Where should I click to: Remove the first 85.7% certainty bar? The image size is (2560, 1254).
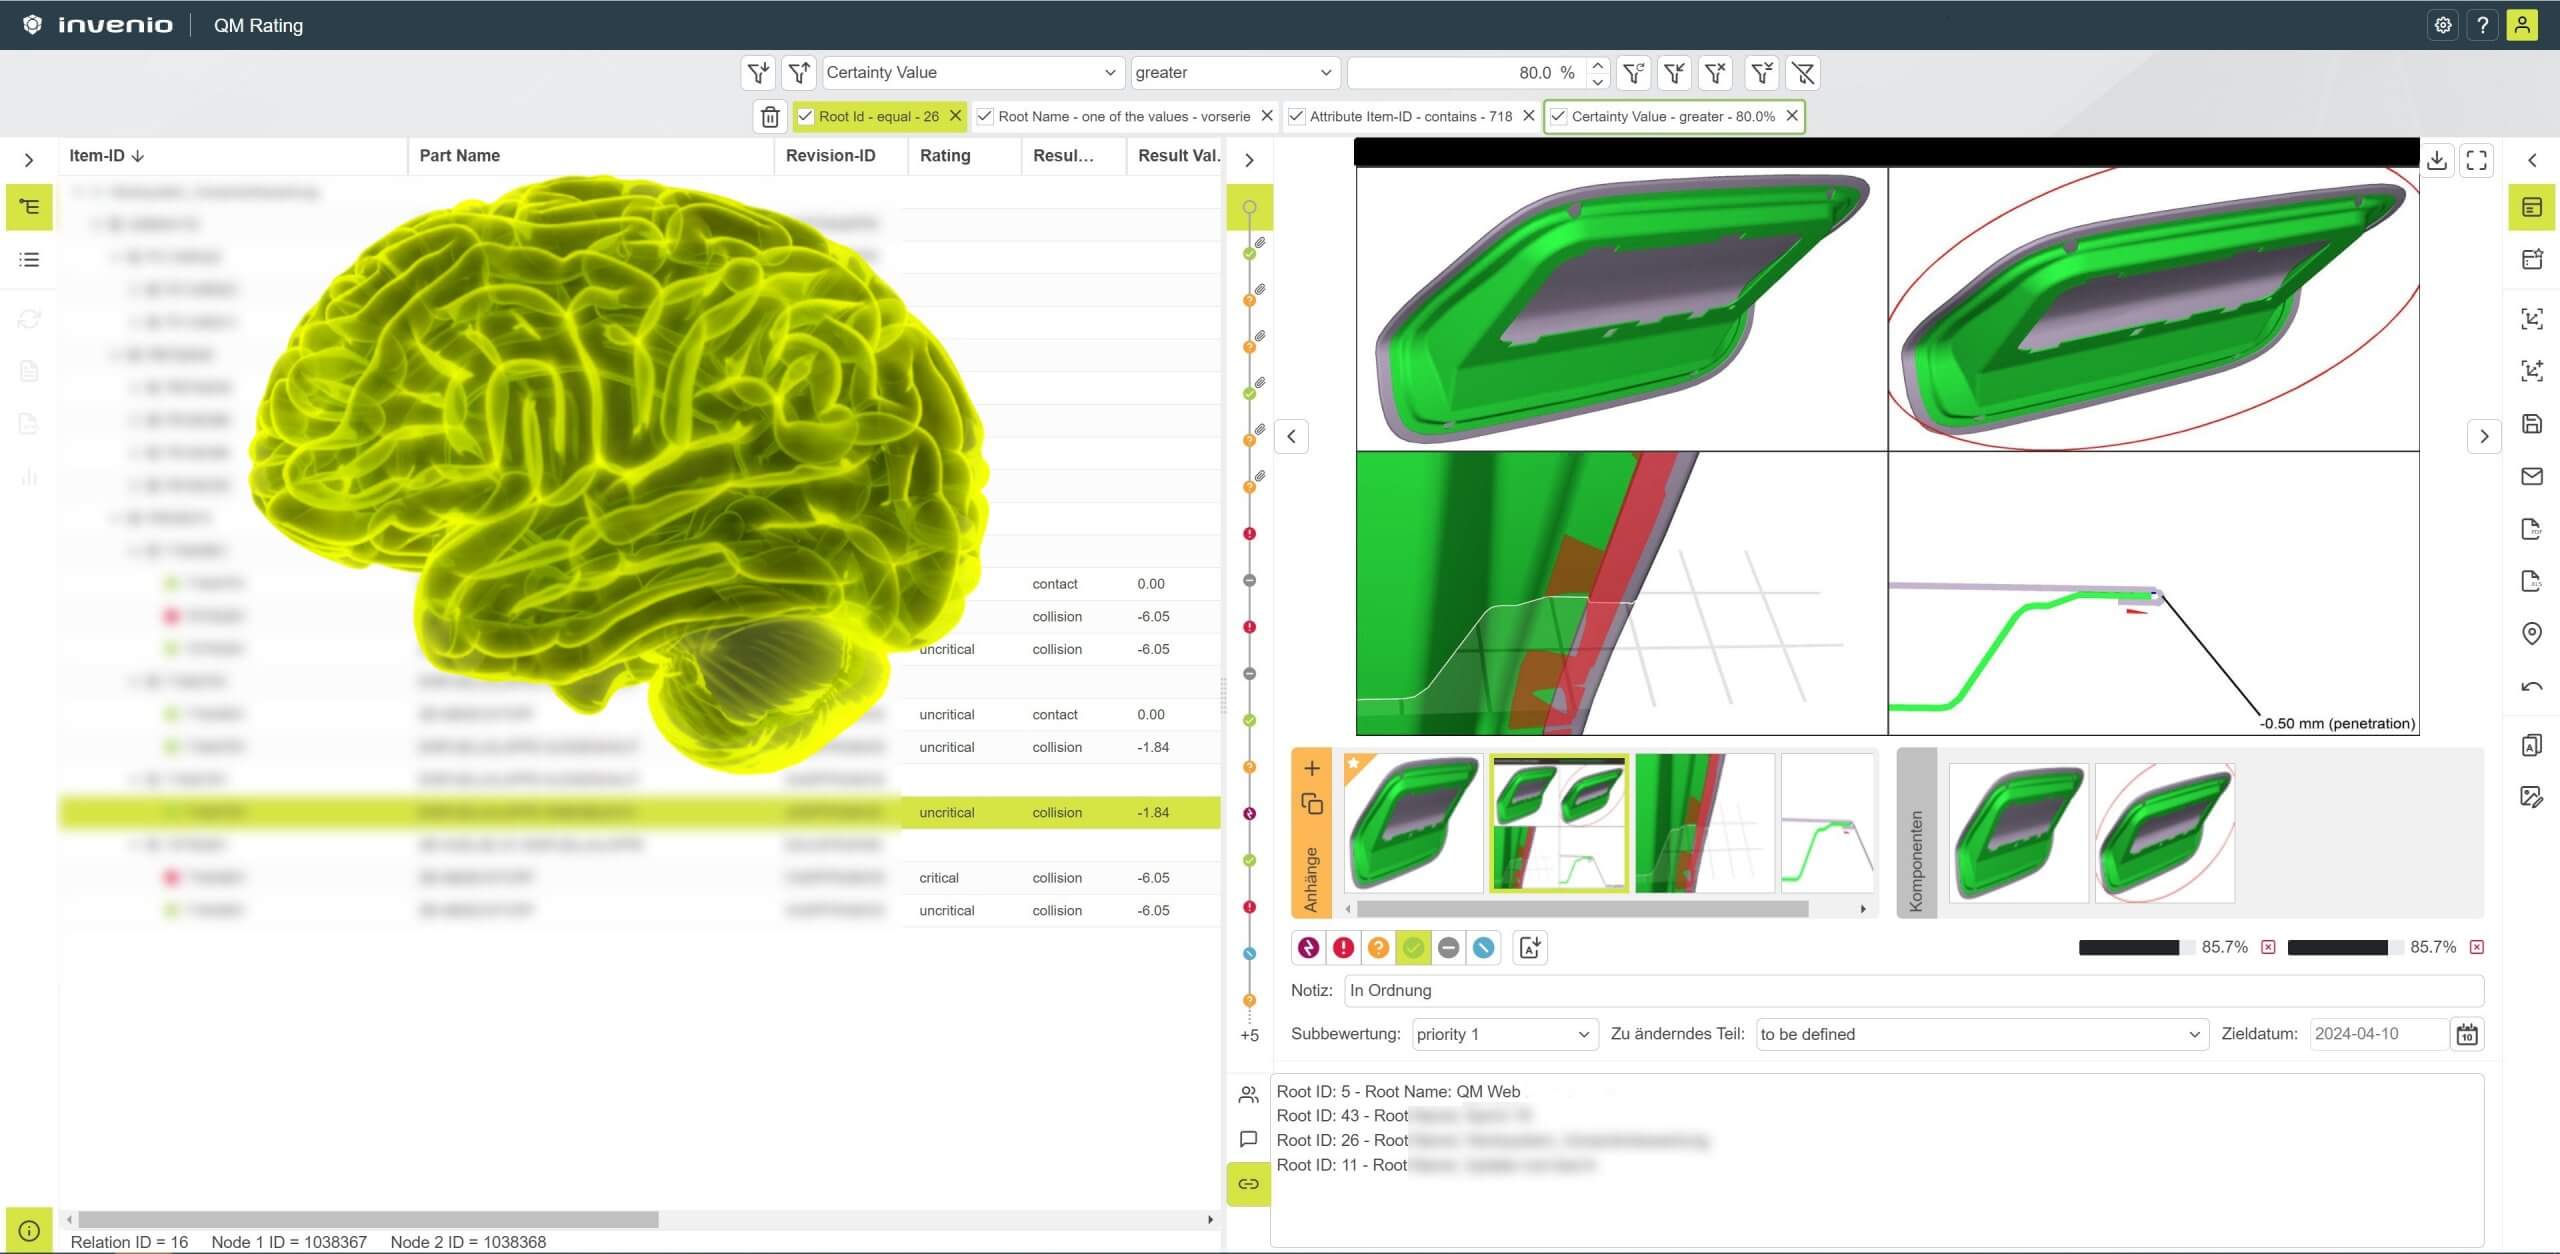coord(2268,947)
